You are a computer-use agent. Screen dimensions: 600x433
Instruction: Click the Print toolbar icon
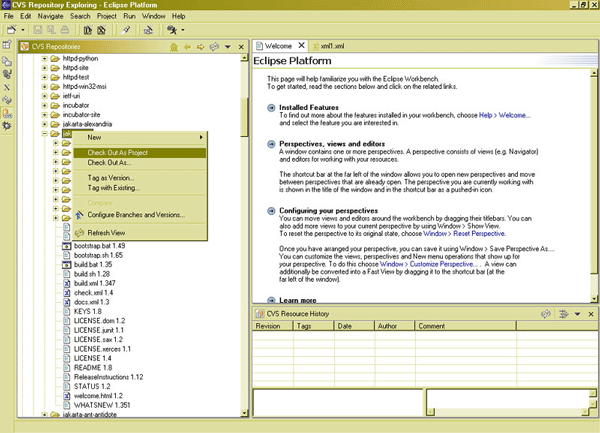(x=65, y=29)
